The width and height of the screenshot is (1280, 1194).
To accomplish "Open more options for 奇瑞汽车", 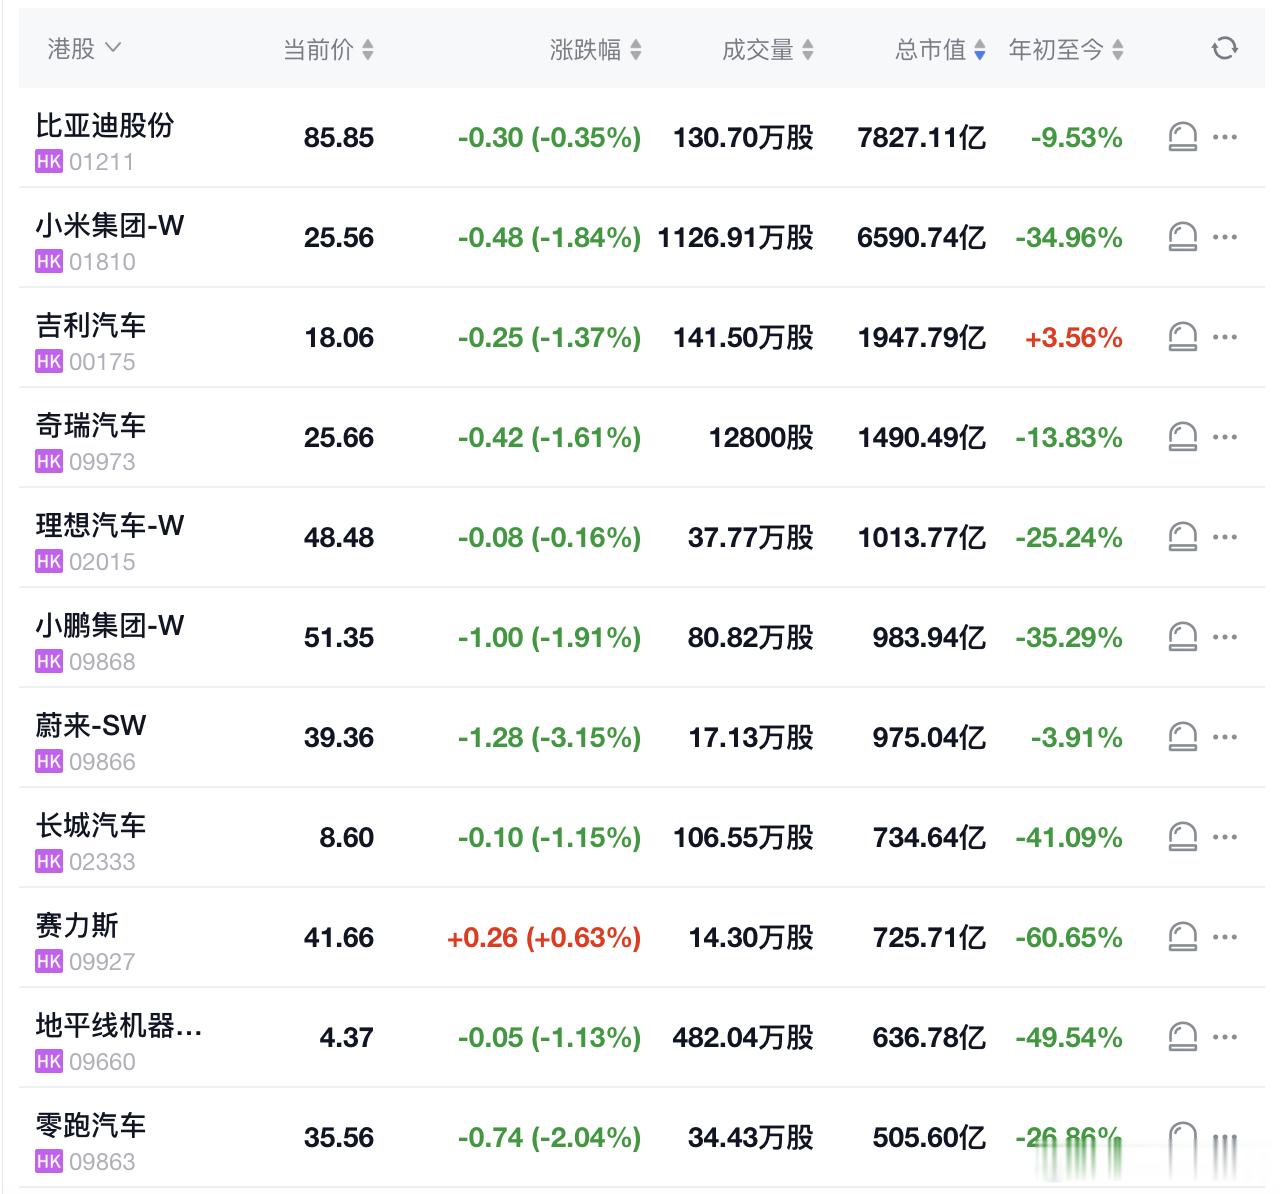I will pos(1225,437).
